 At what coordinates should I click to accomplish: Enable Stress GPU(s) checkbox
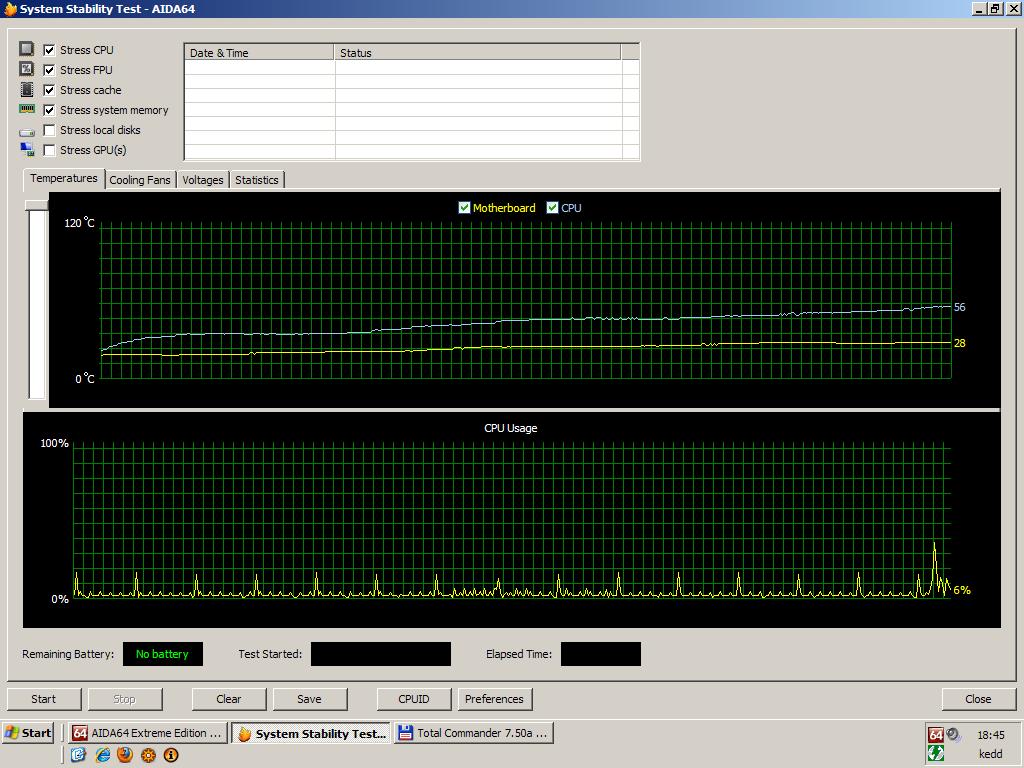pos(49,150)
